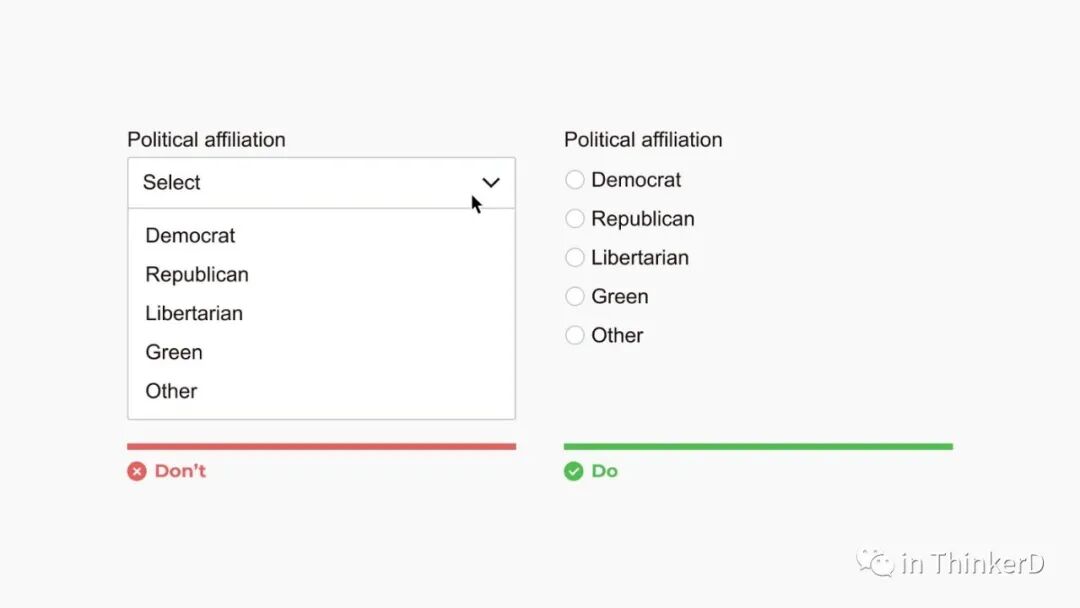This screenshot has height=608, width=1080.
Task: Pick the Green radio button
Action: (575, 297)
